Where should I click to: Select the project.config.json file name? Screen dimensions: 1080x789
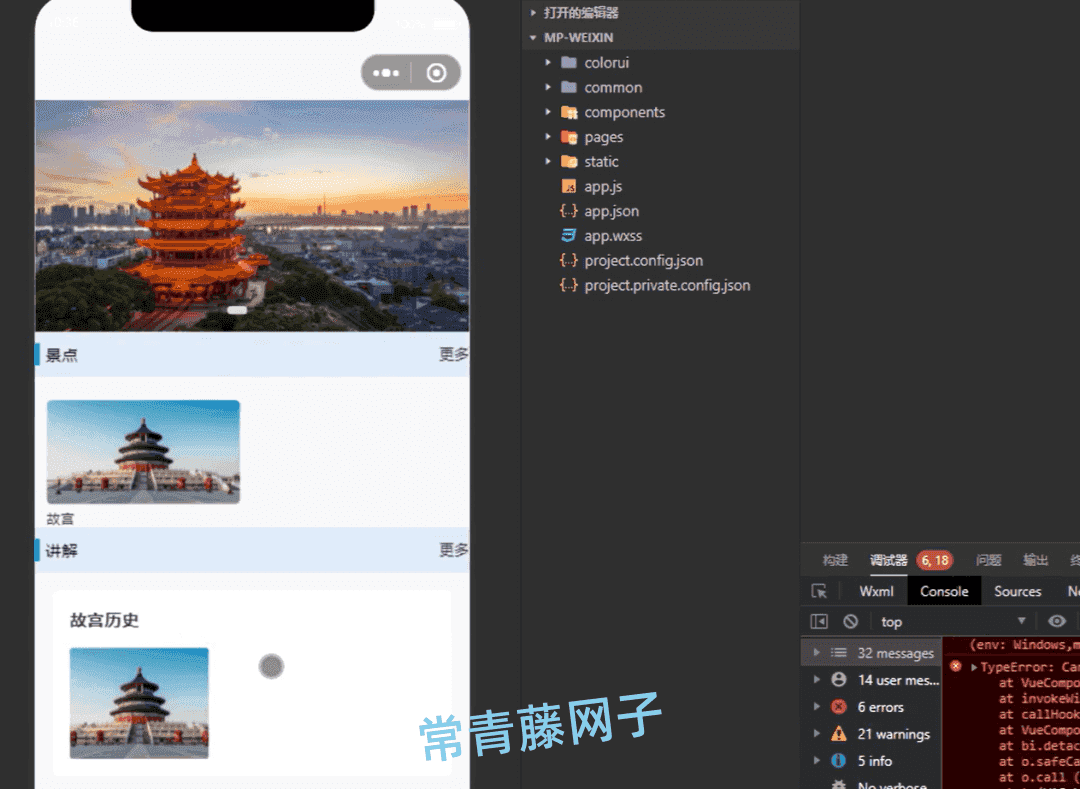pos(644,261)
